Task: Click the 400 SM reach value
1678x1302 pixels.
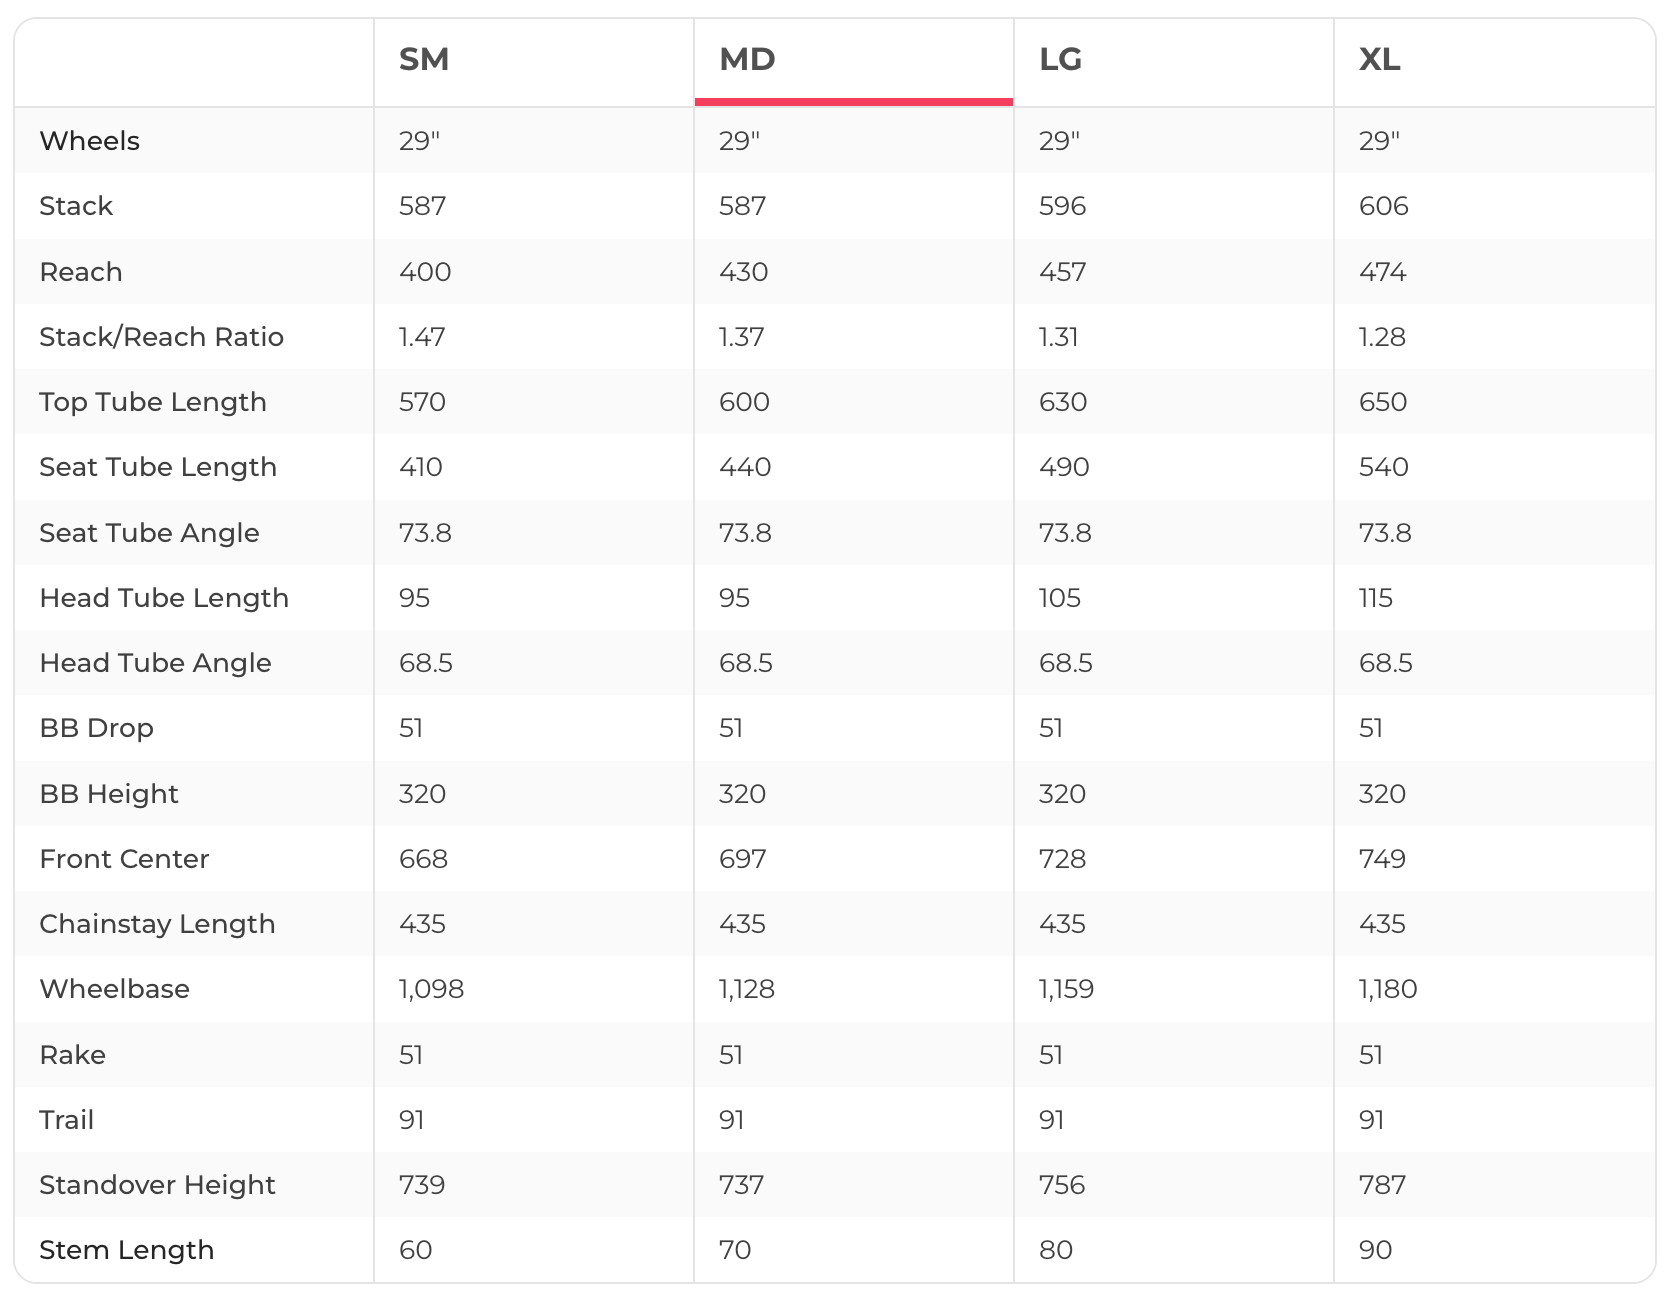Action: point(425,272)
